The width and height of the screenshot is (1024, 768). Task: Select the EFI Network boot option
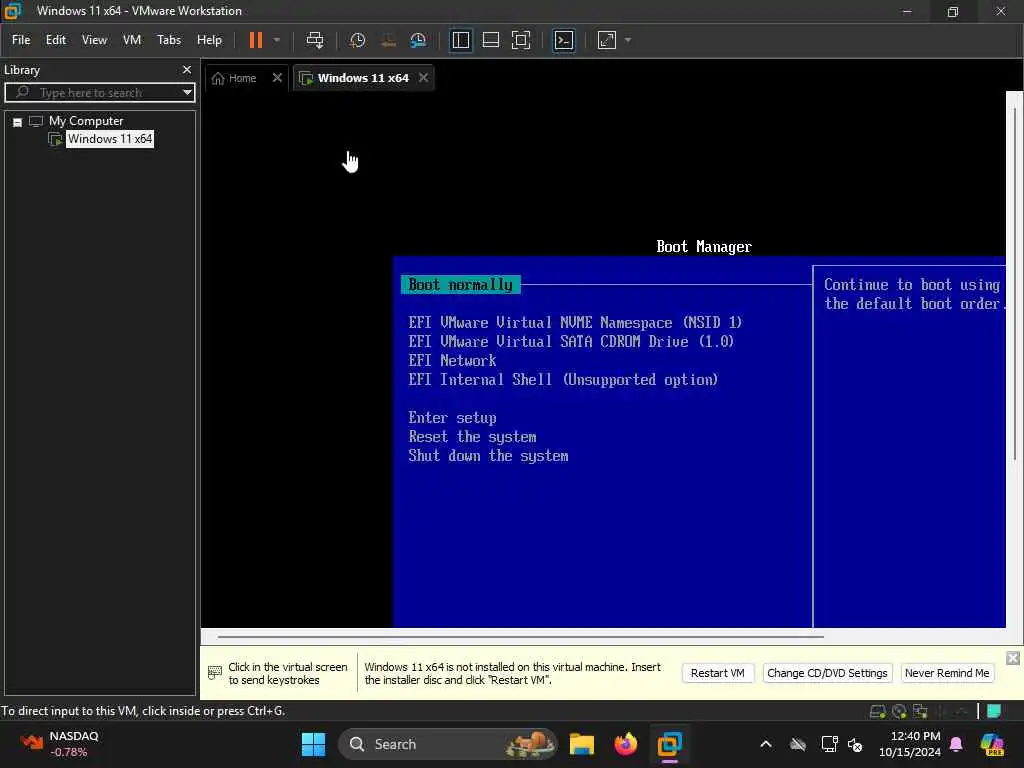452,360
